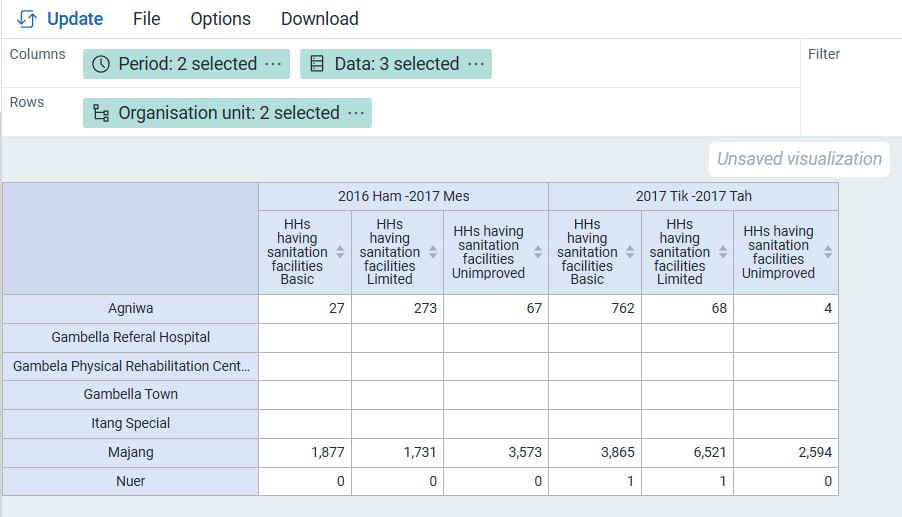Viewport: 902px width, 517px height.
Task: Click the Data dimension list icon
Action: click(317, 64)
